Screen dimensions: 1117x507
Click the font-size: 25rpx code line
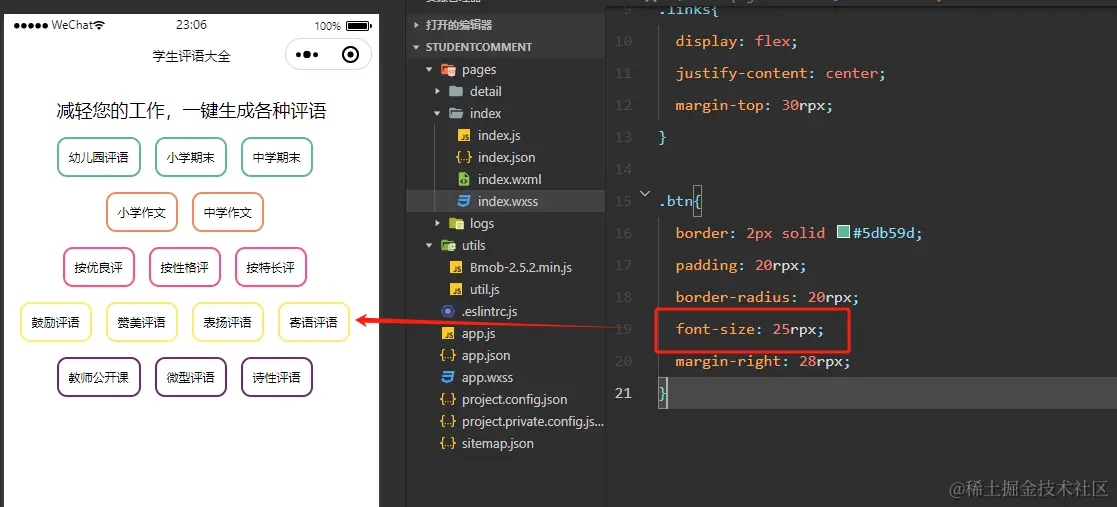click(749, 330)
